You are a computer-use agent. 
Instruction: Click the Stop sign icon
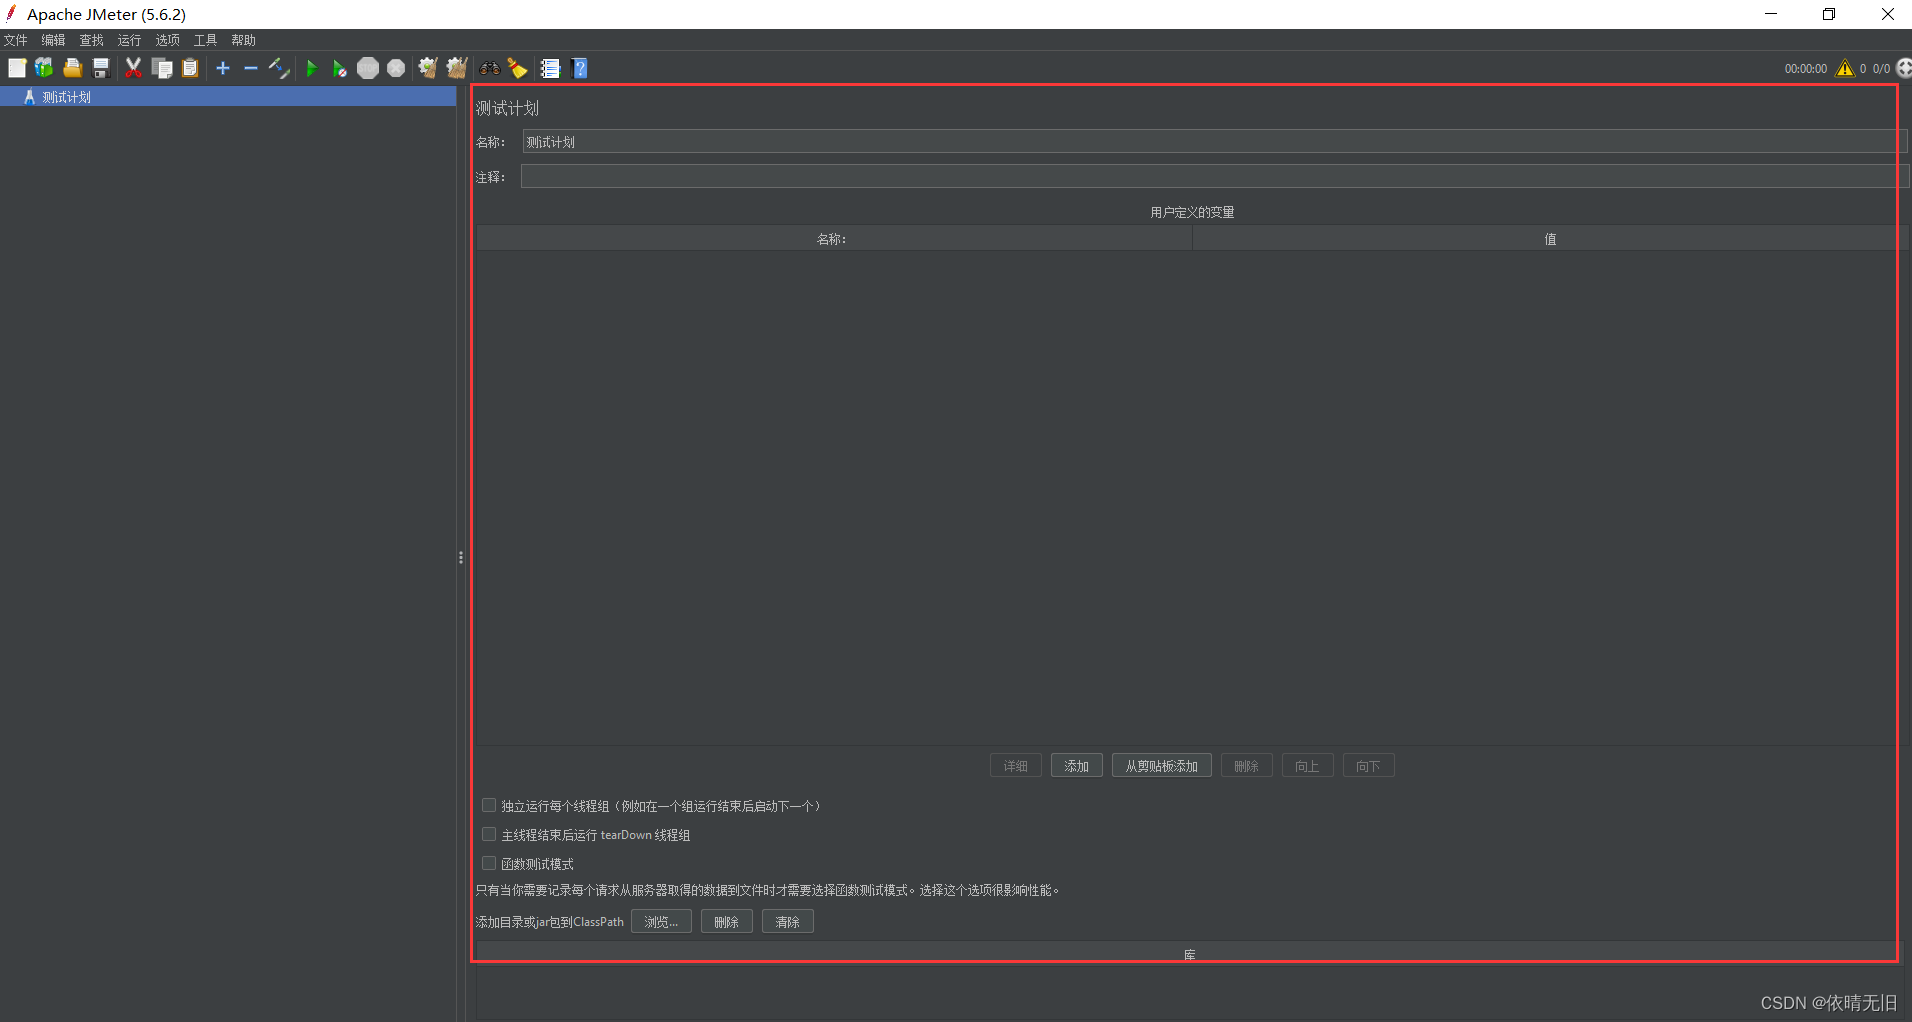368,68
